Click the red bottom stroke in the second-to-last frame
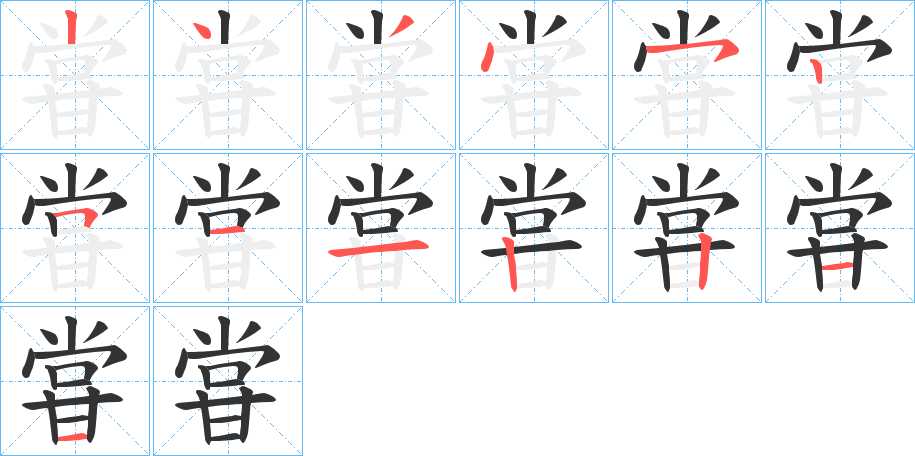This screenshot has width=915, height=456. [74, 437]
